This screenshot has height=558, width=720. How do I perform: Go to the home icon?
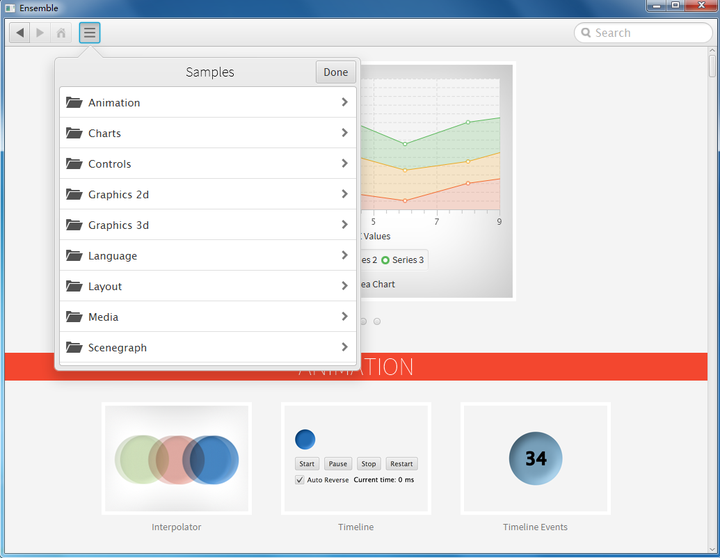pyautogui.click(x=61, y=33)
